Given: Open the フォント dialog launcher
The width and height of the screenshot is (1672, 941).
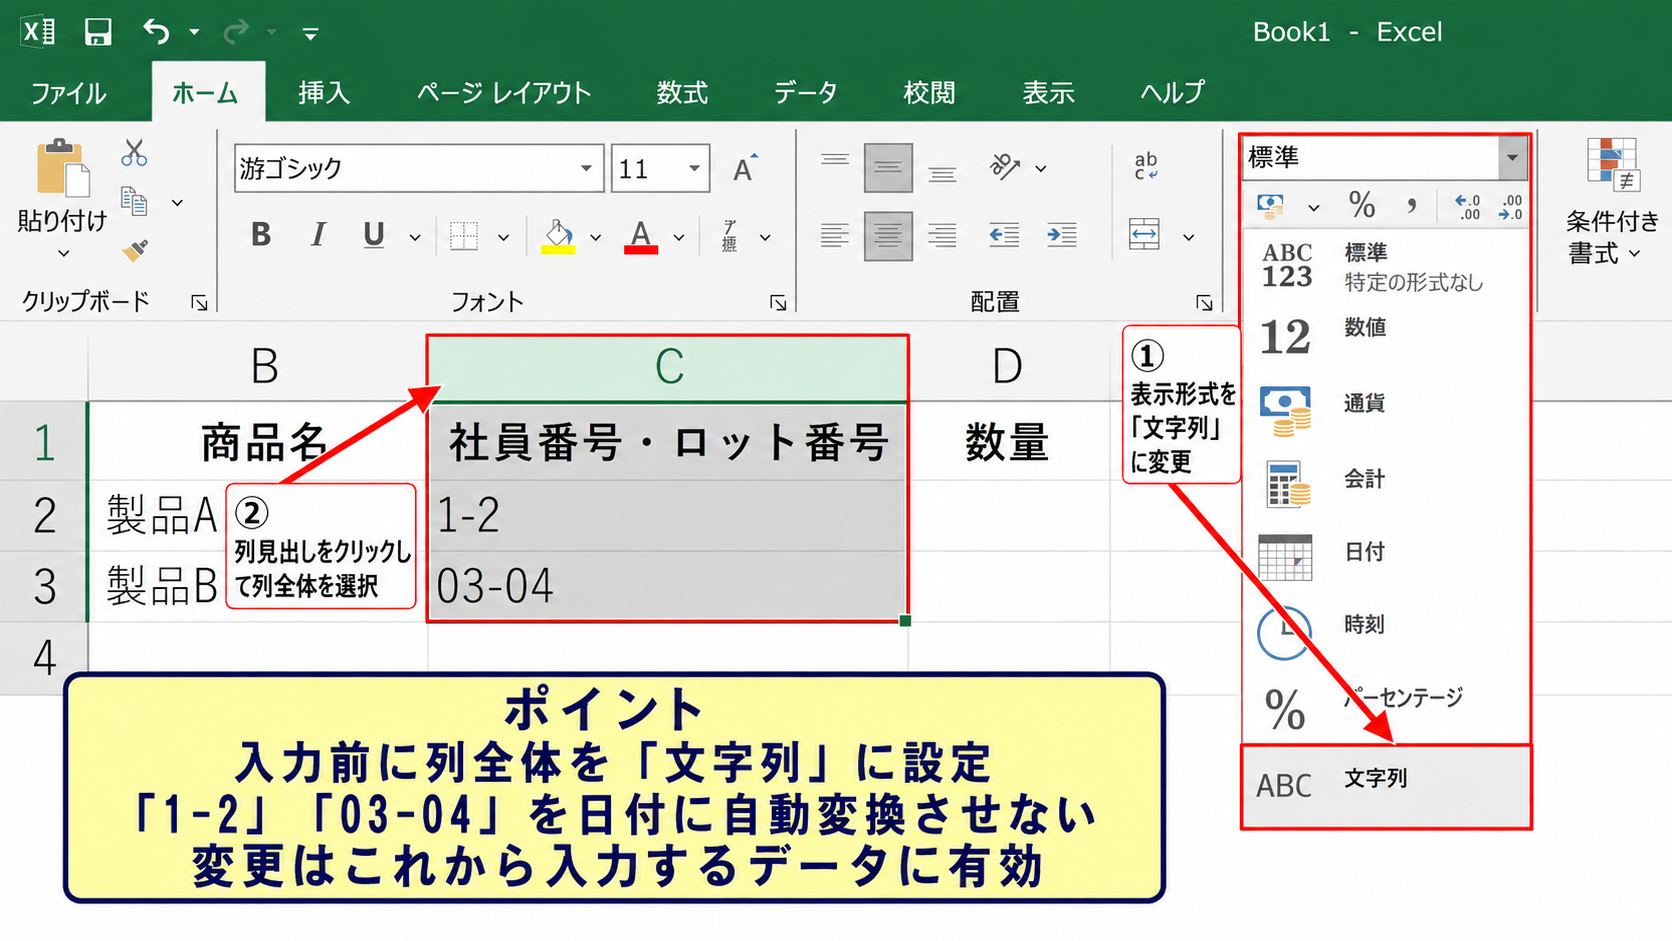Looking at the screenshot, I should coord(778,303).
